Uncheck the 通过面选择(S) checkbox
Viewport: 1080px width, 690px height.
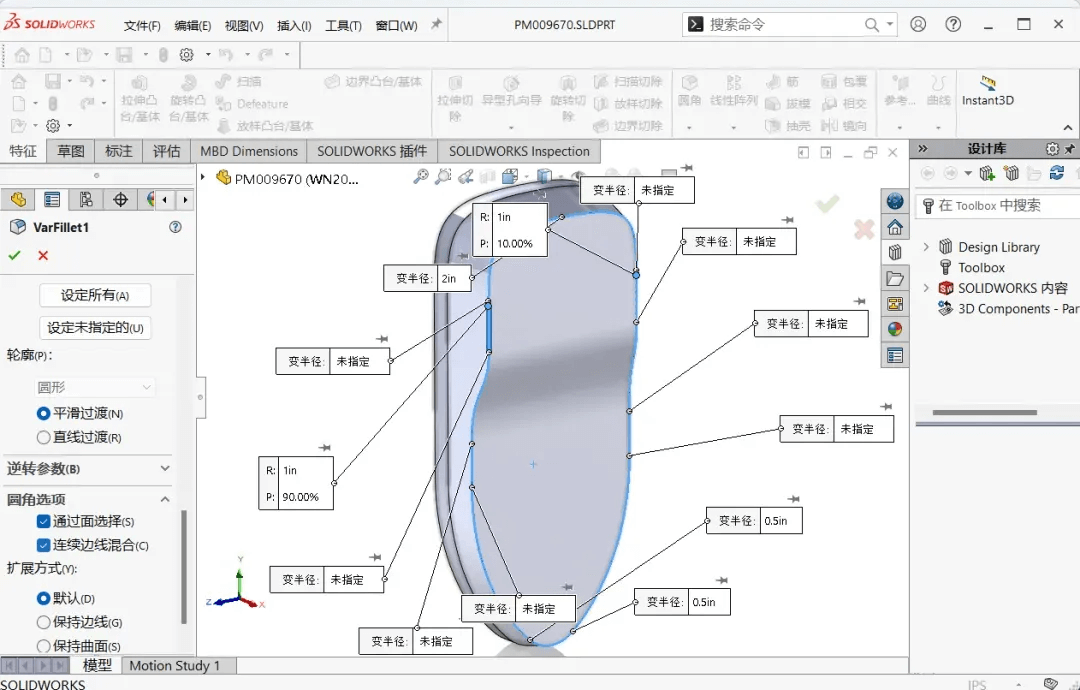42,520
